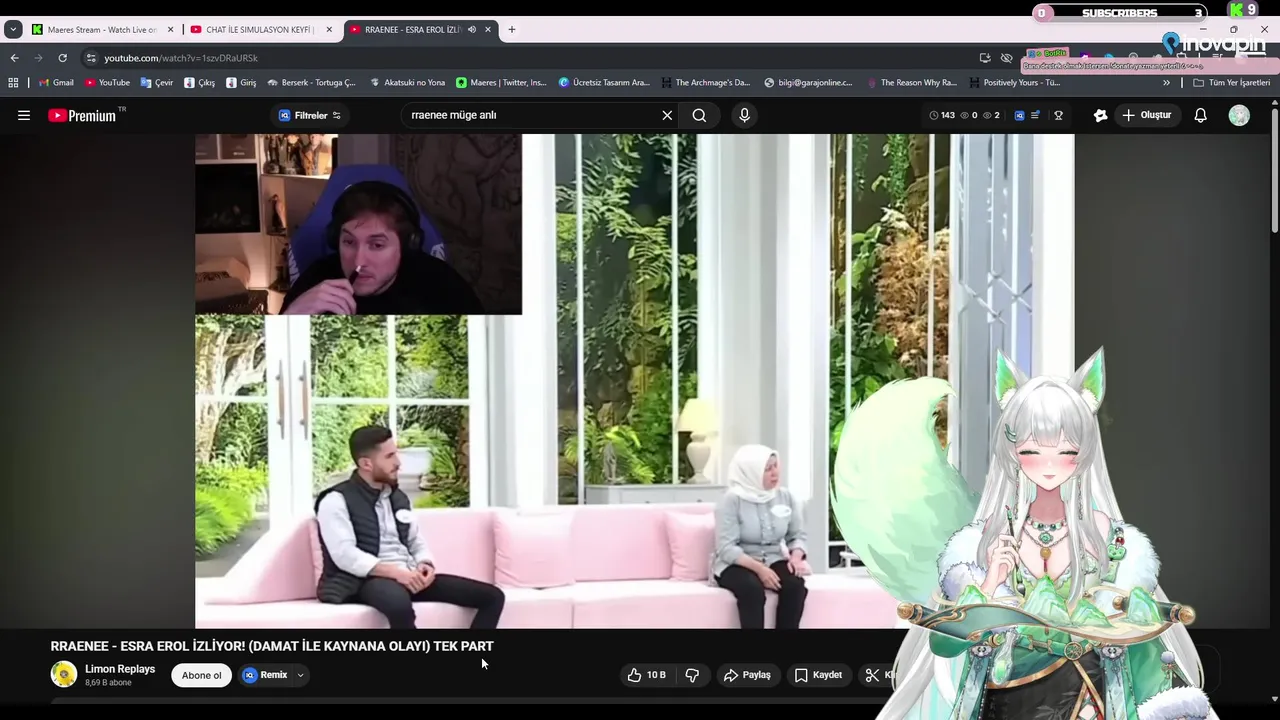The image size is (1280, 720).
Task: Click the video title RRAENEE - ESRA EROL İZLİYOR
Action: coord(272,646)
